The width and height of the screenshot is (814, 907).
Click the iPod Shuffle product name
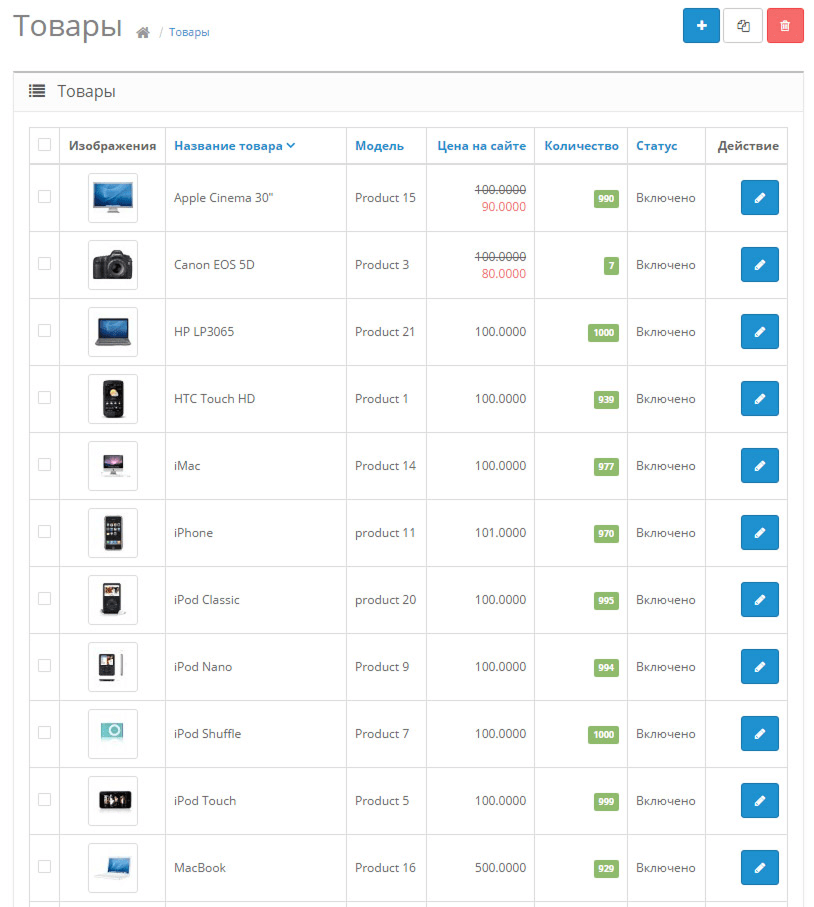(207, 733)
